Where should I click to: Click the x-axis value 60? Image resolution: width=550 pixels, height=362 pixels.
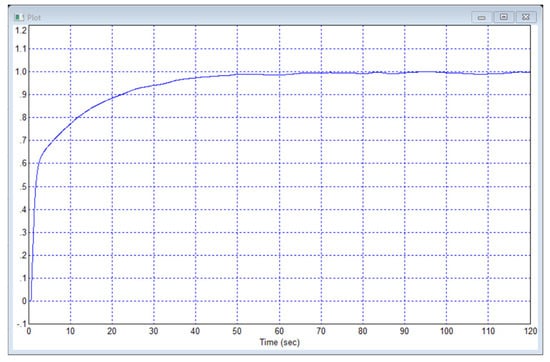click(x=279, y=331)
